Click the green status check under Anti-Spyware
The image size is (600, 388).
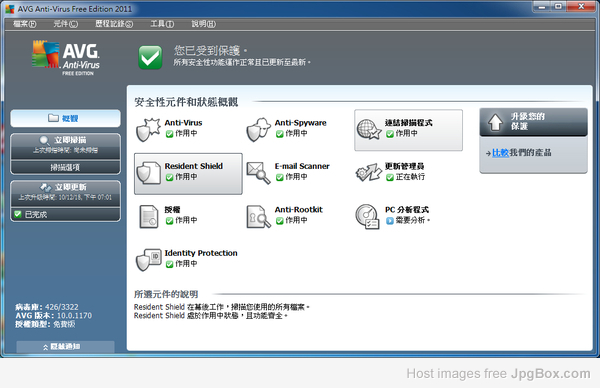pos(280,134)
